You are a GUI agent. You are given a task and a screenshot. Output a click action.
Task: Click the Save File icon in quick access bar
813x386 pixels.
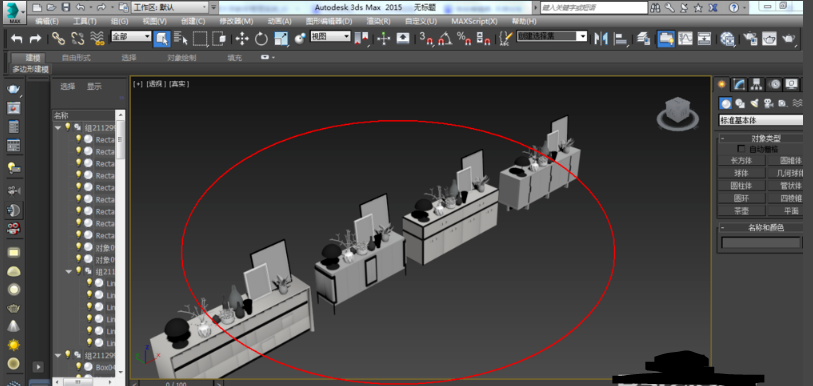click(x=65, y=7)
